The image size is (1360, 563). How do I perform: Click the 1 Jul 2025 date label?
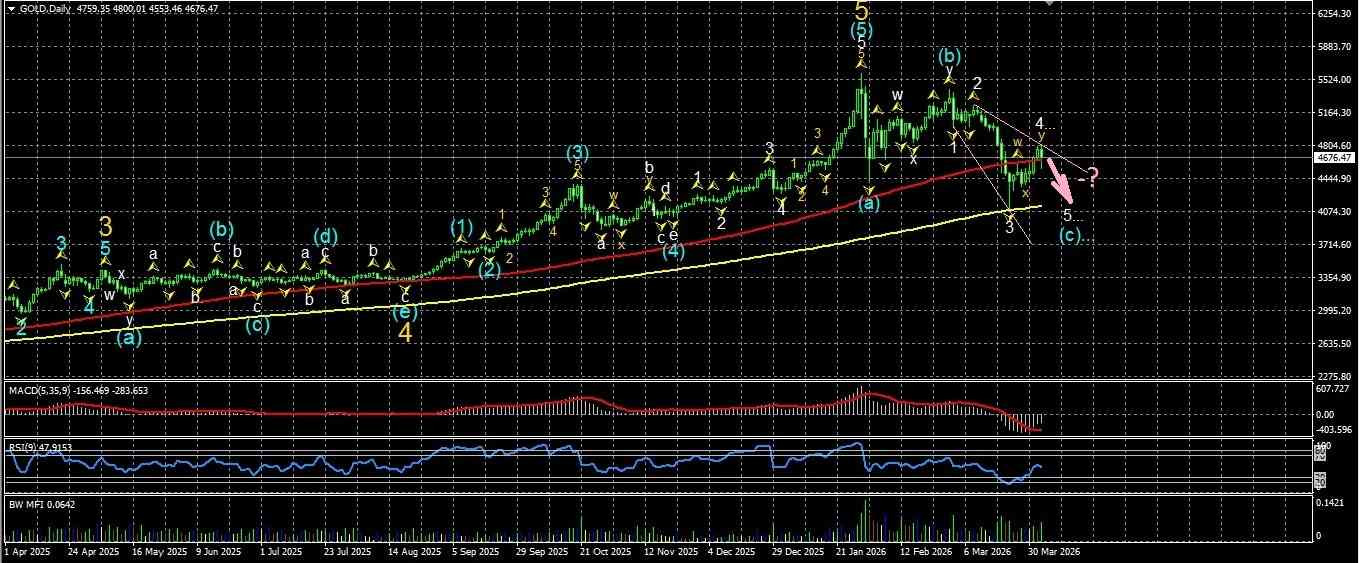pyautogui.click(x=281, y=550)
